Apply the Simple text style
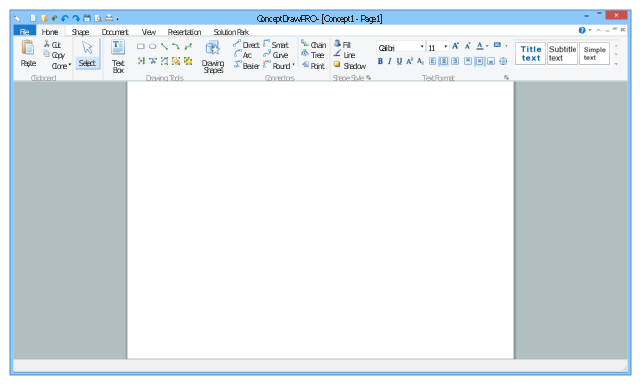Screen dimensions: 640x384 coord(594,53)
